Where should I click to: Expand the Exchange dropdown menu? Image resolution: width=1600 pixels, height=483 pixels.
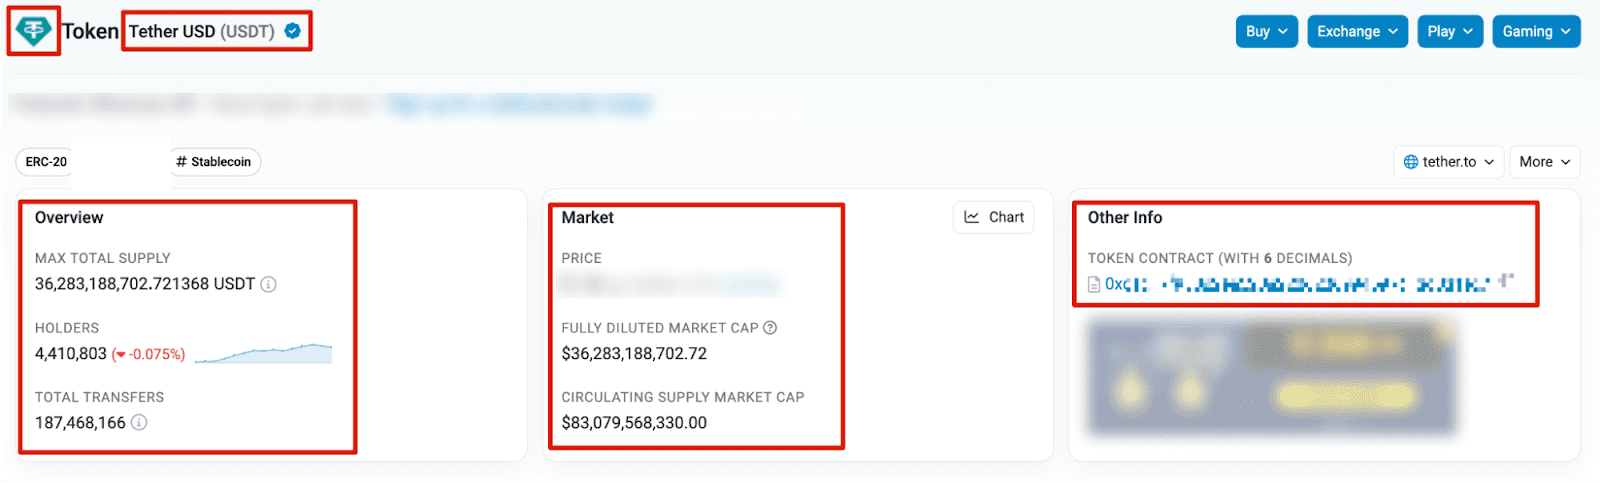tap(1357, 31)
